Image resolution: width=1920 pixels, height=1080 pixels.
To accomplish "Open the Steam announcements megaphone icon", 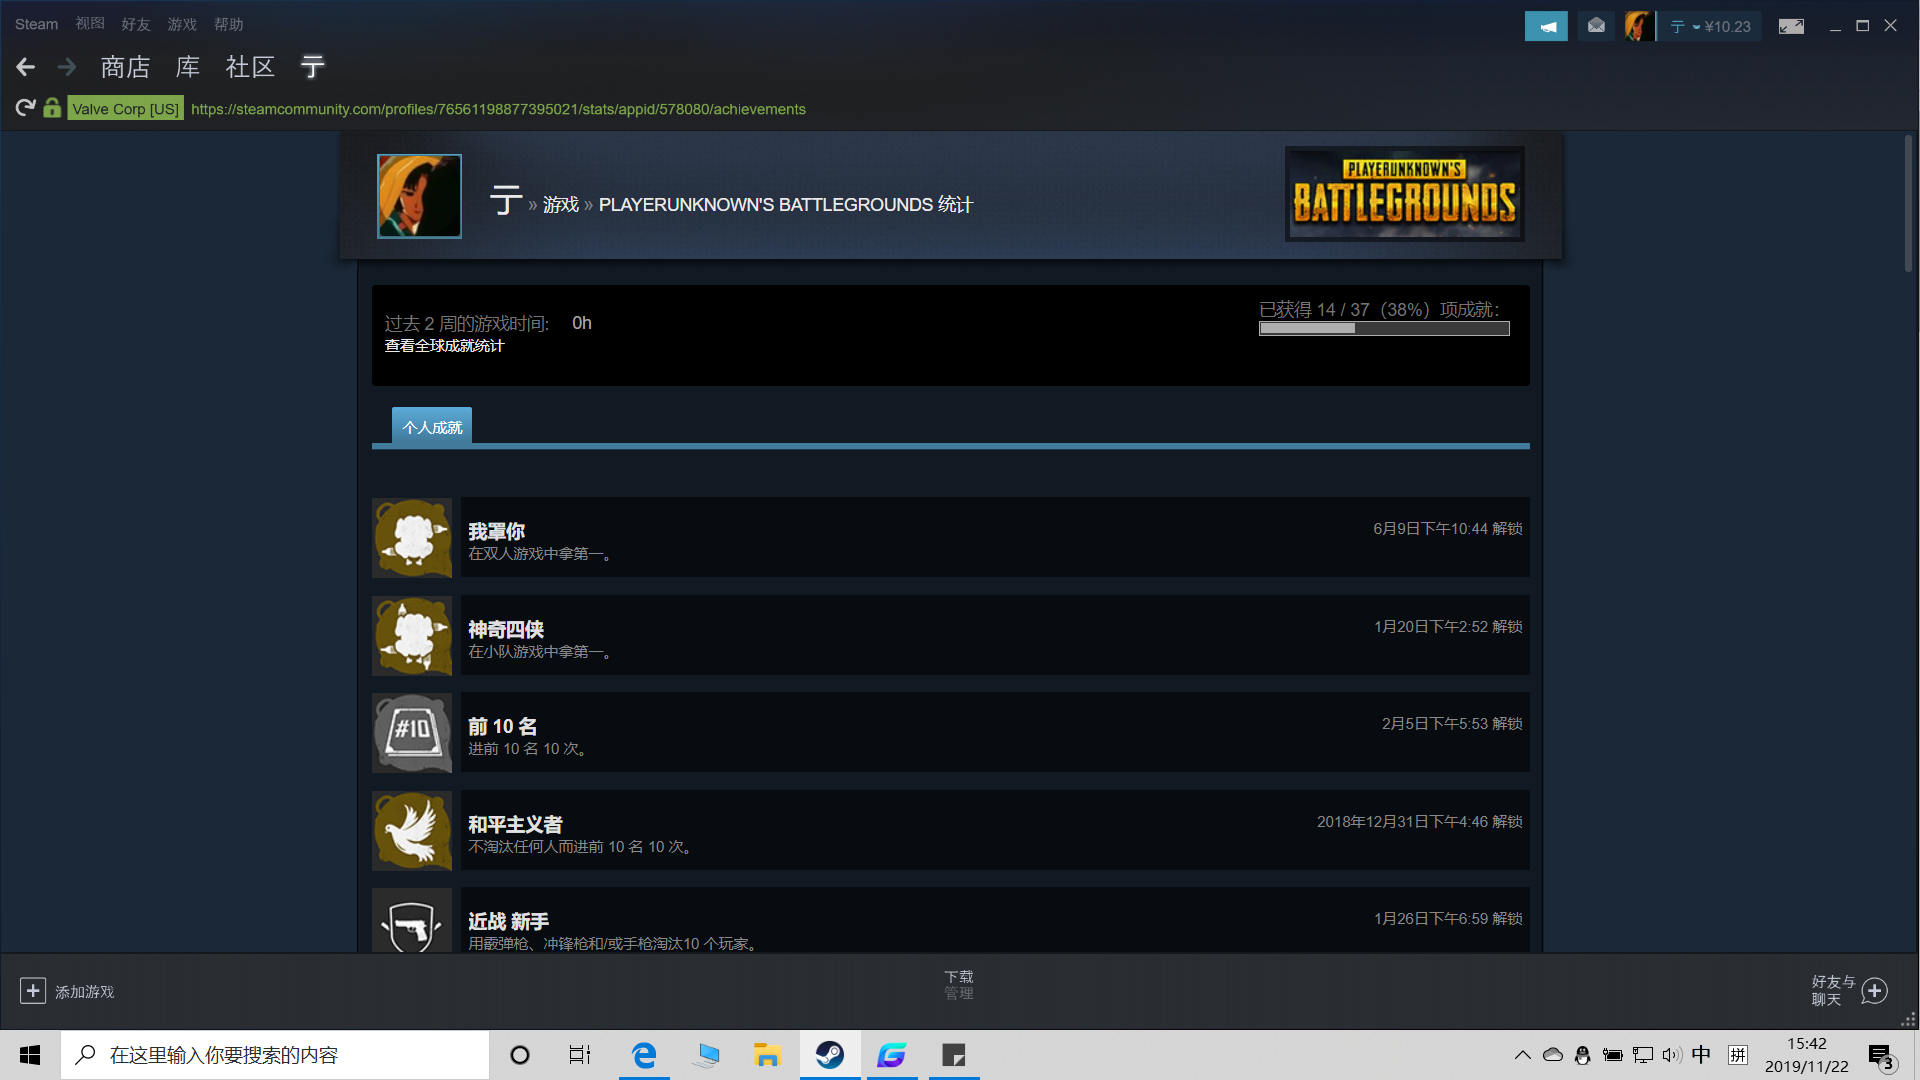I will click(x=1546, y=26).
